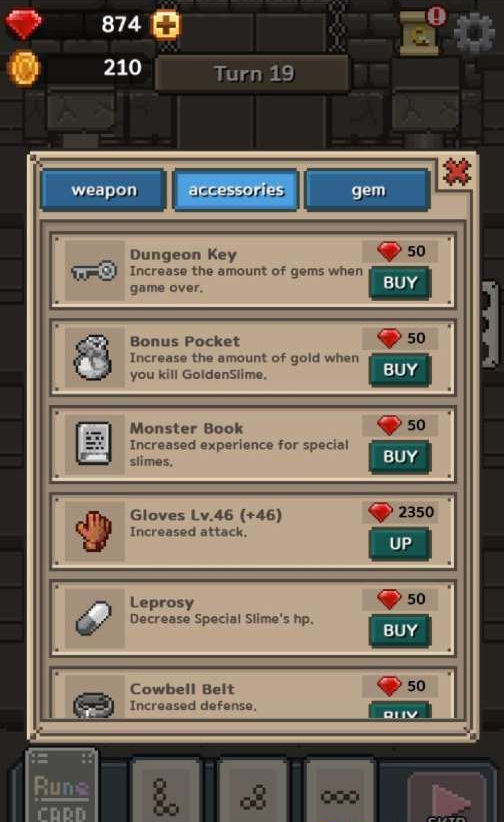The width and height of the screenshot is (504, 822).
Task: Switch to the gem tab
Action: point(368,190)
